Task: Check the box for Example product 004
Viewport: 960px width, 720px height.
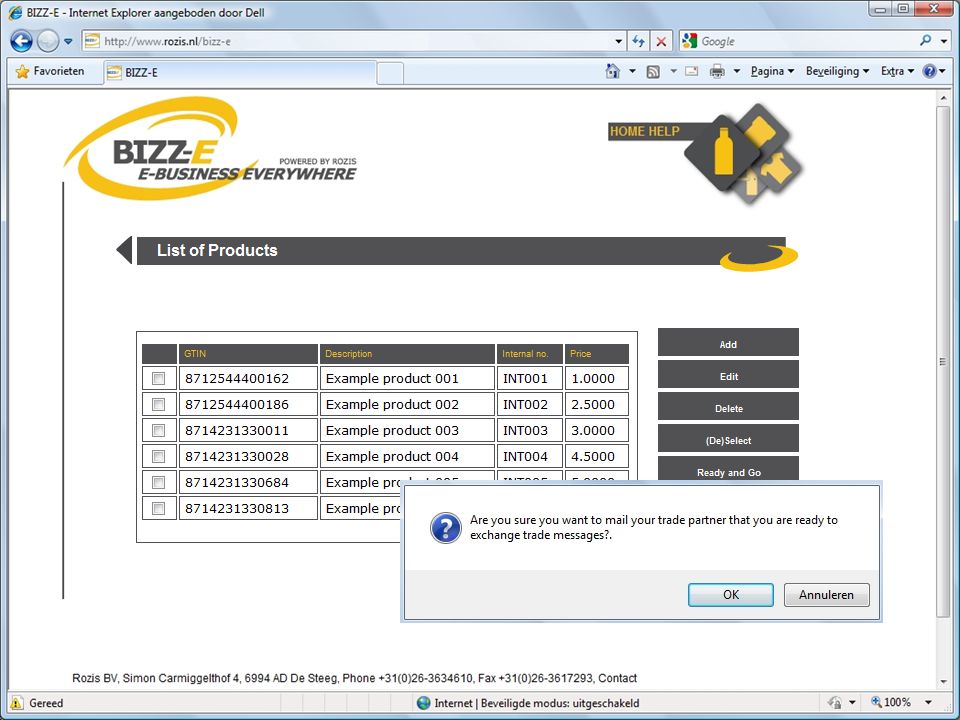Action: pos(159,457)
